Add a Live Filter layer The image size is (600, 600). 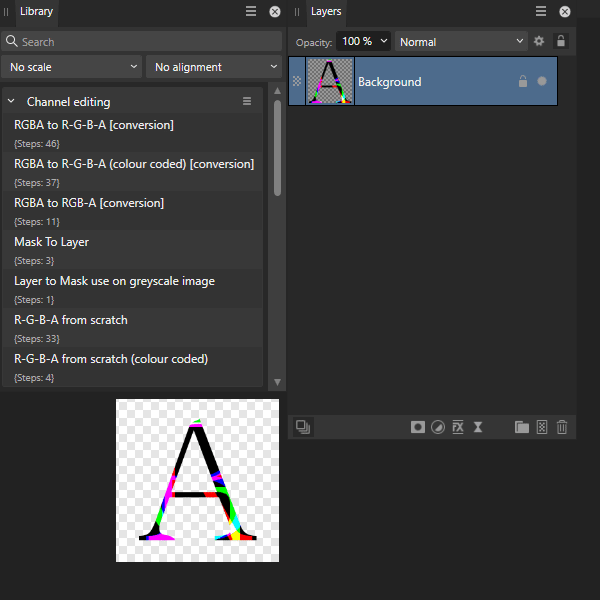click(x=478, y=427)
